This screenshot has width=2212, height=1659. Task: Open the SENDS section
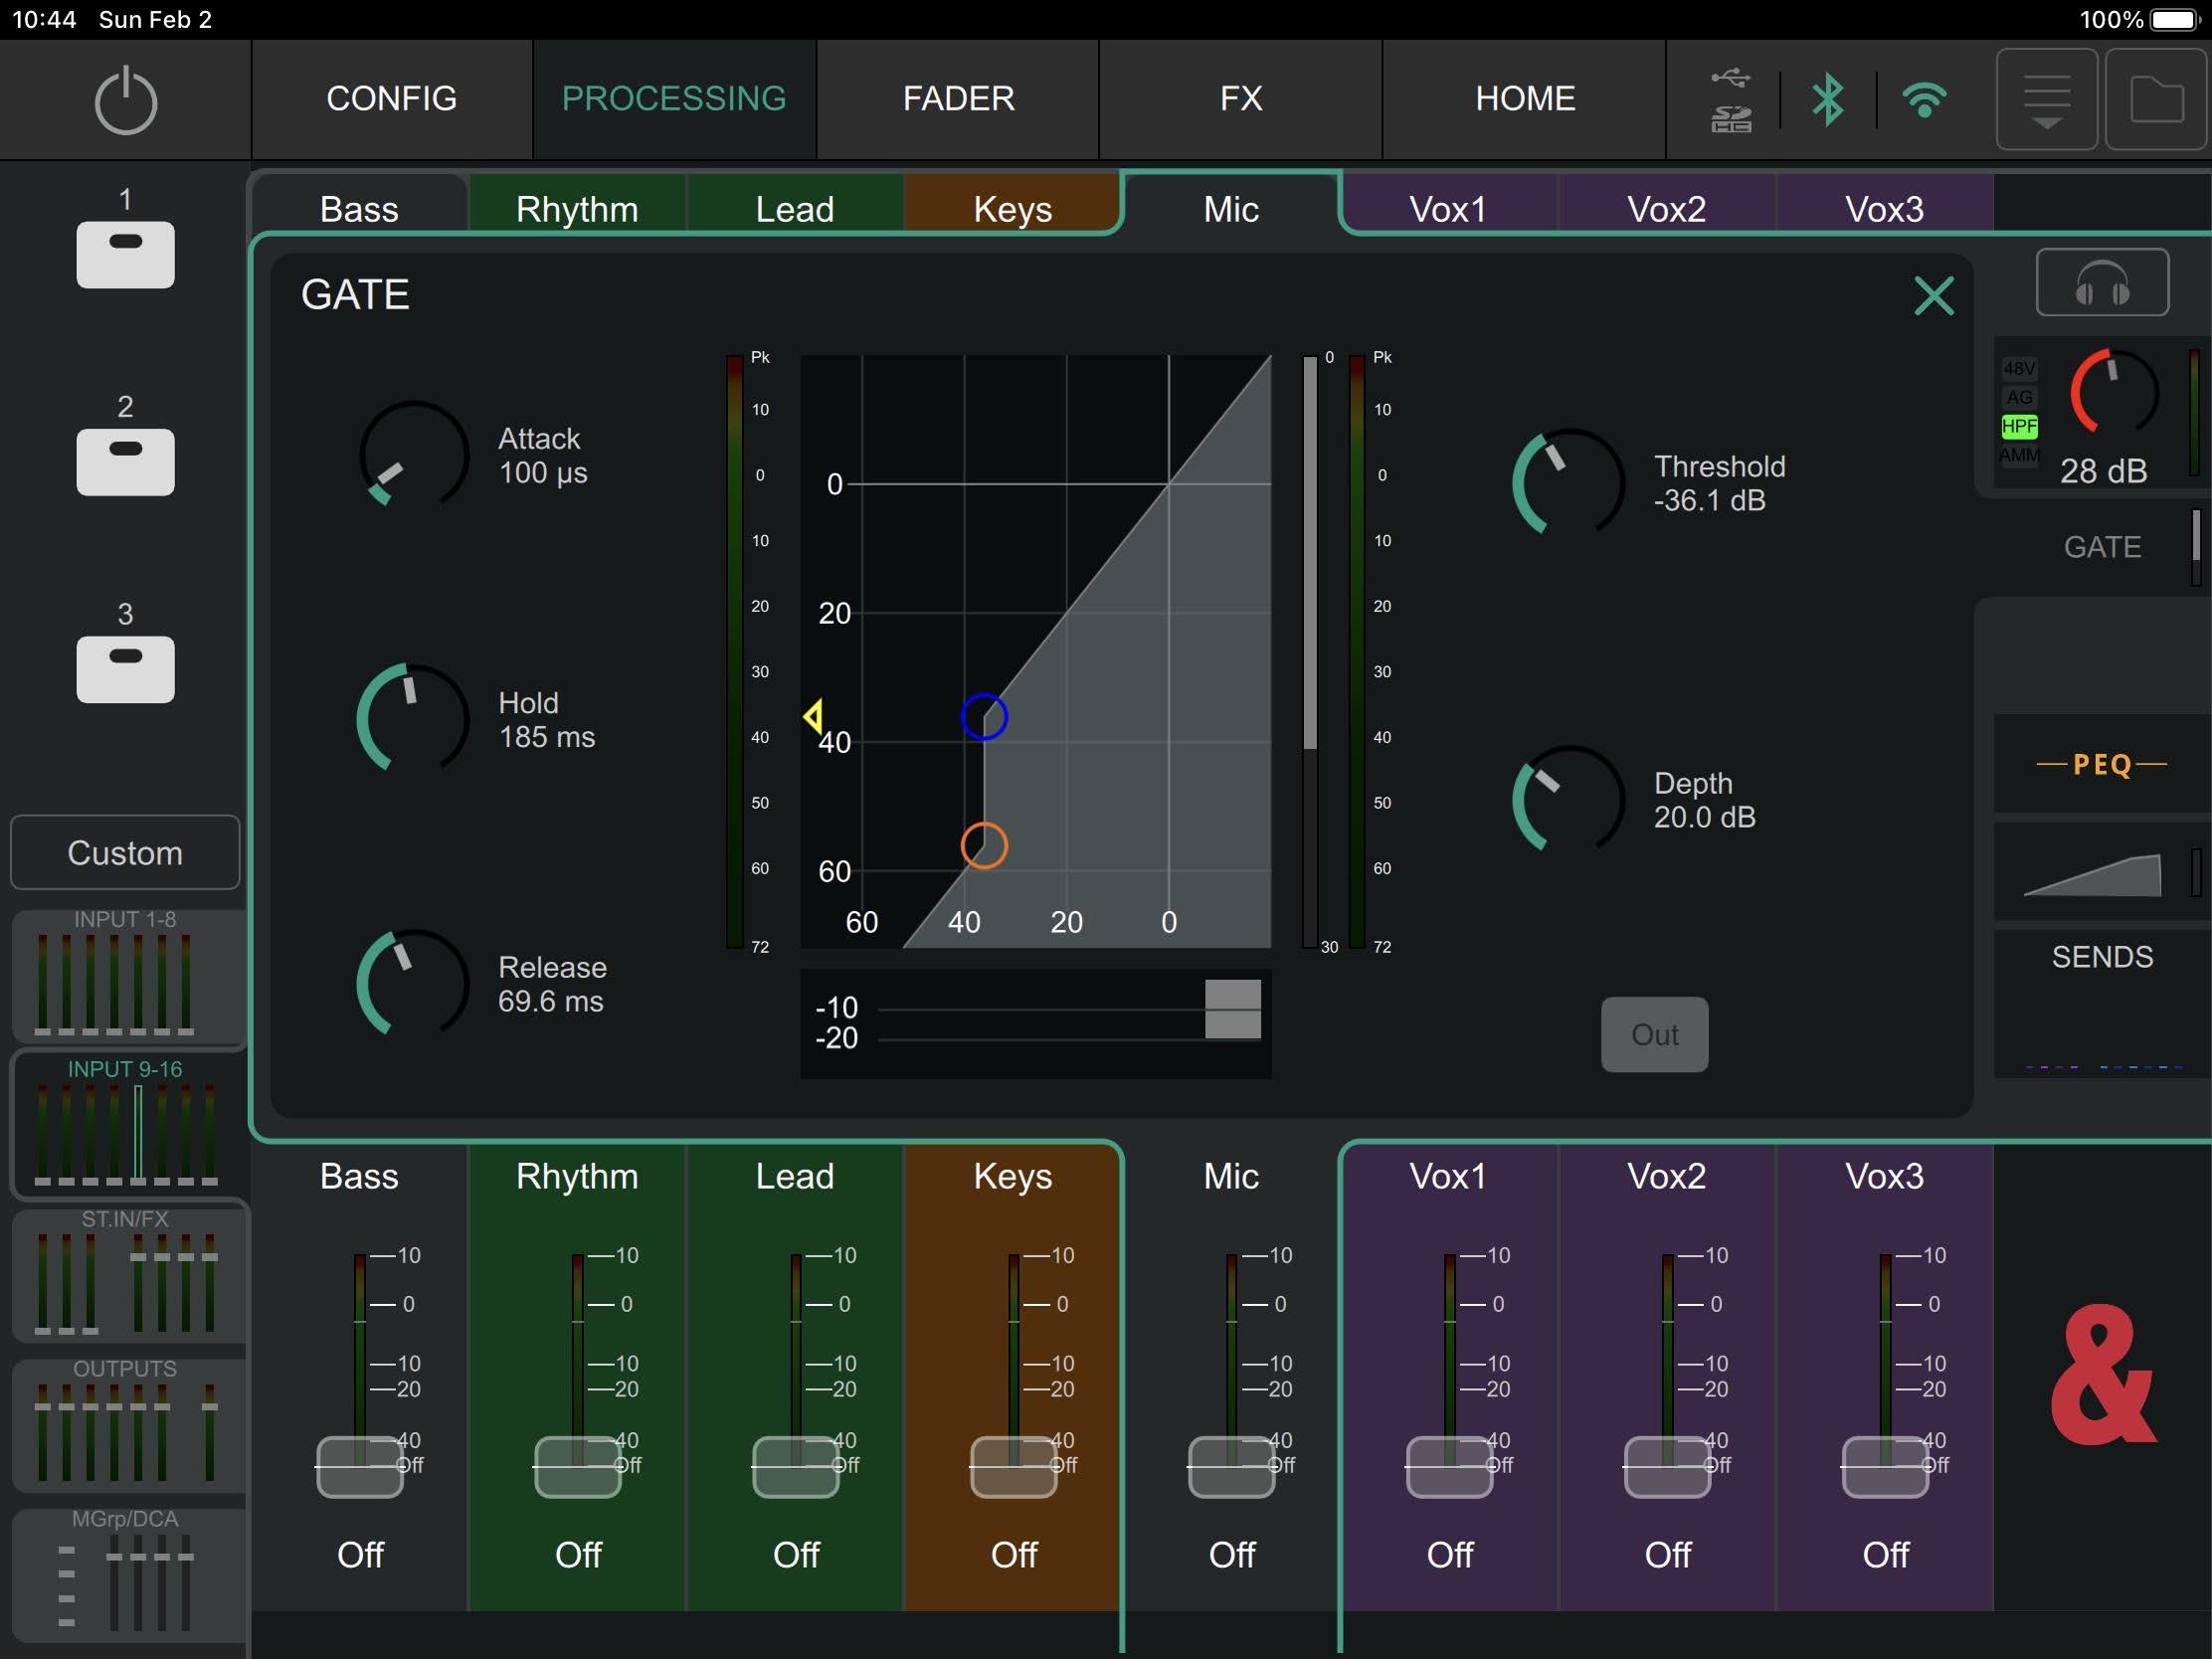2101,957
